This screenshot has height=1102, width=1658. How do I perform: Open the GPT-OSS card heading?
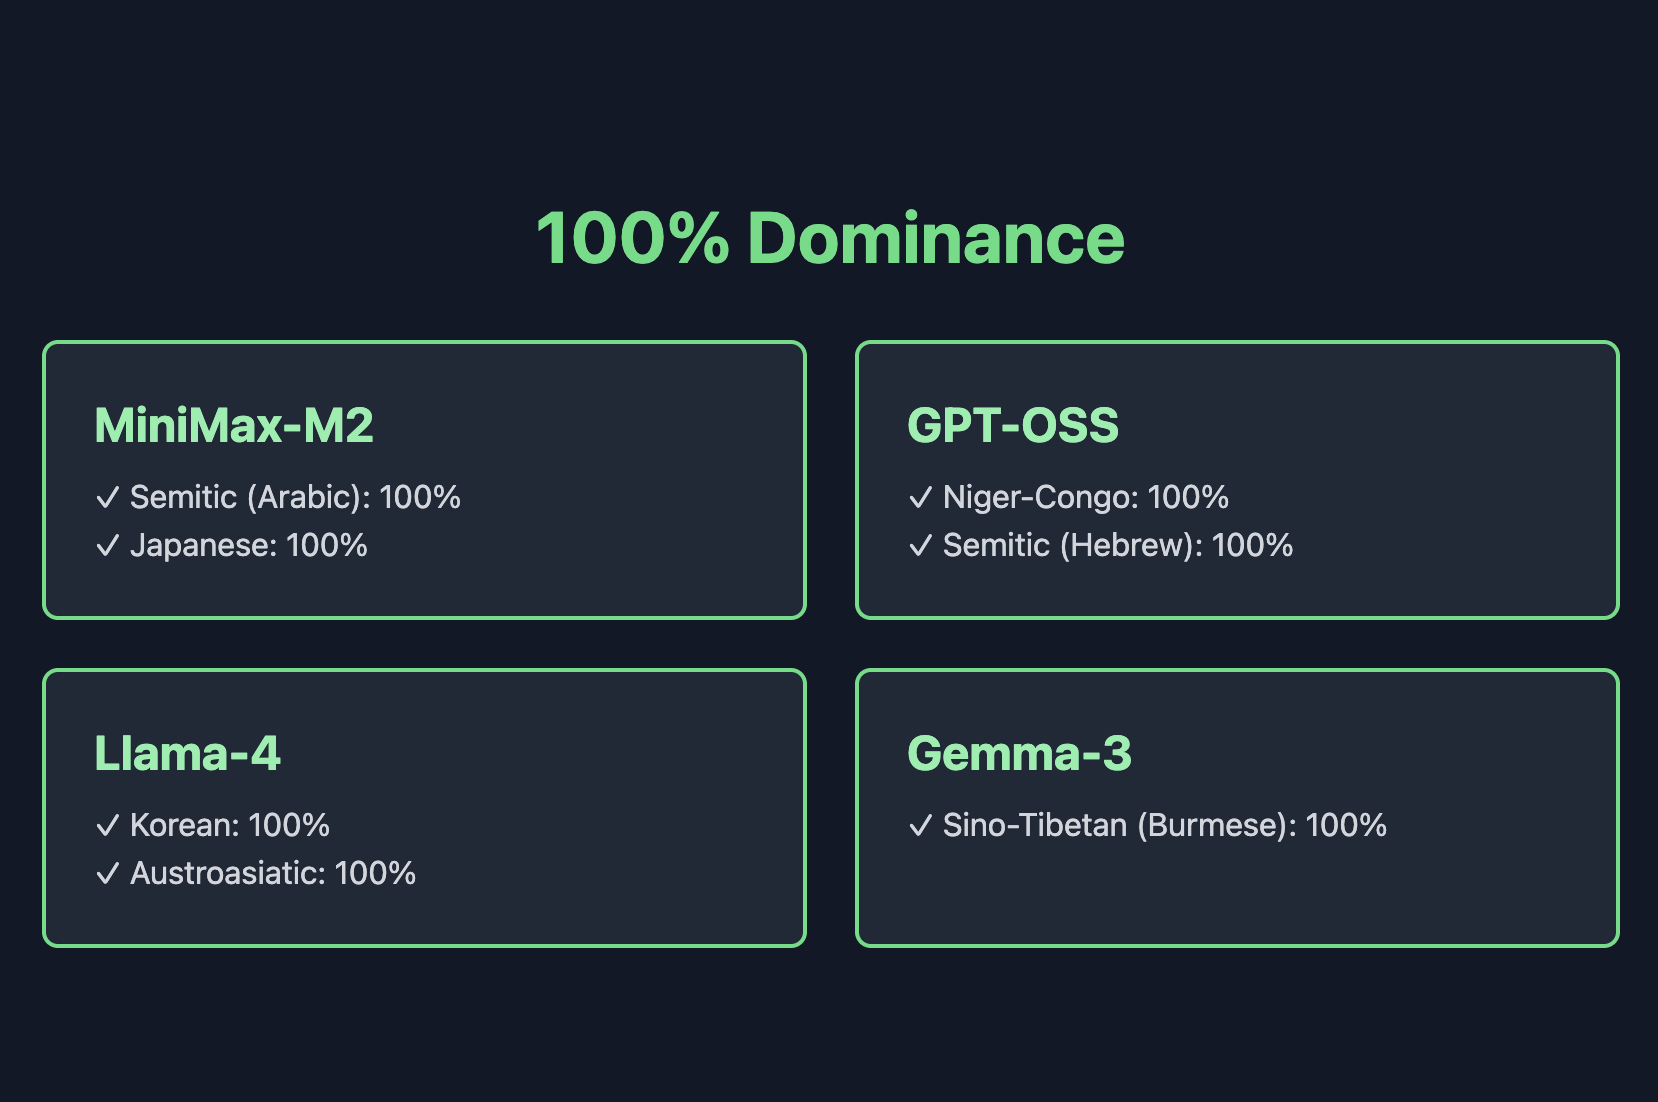pyautogui.click(x=1012, y=425)
